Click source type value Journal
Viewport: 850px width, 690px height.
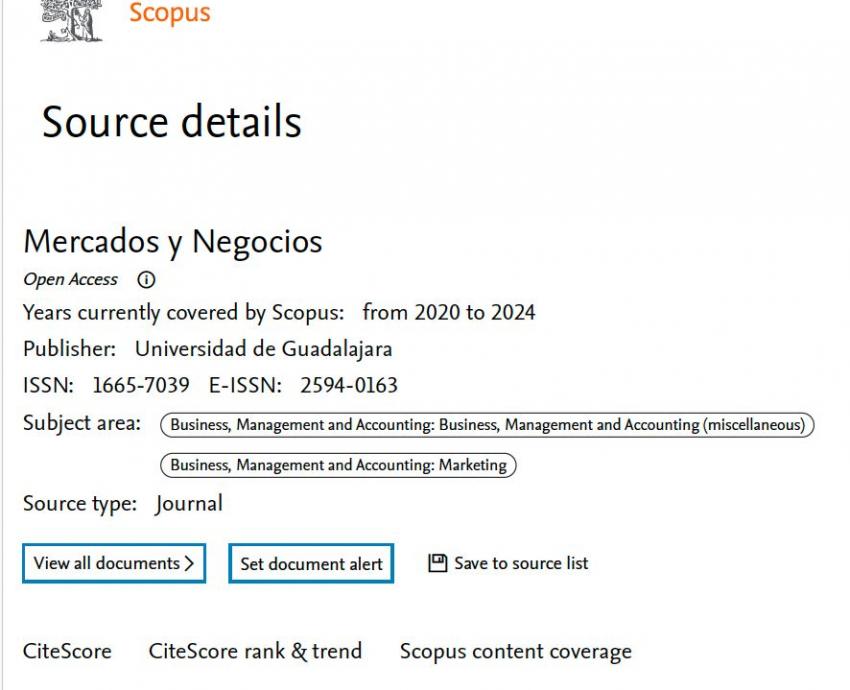[x=189, y=504]
